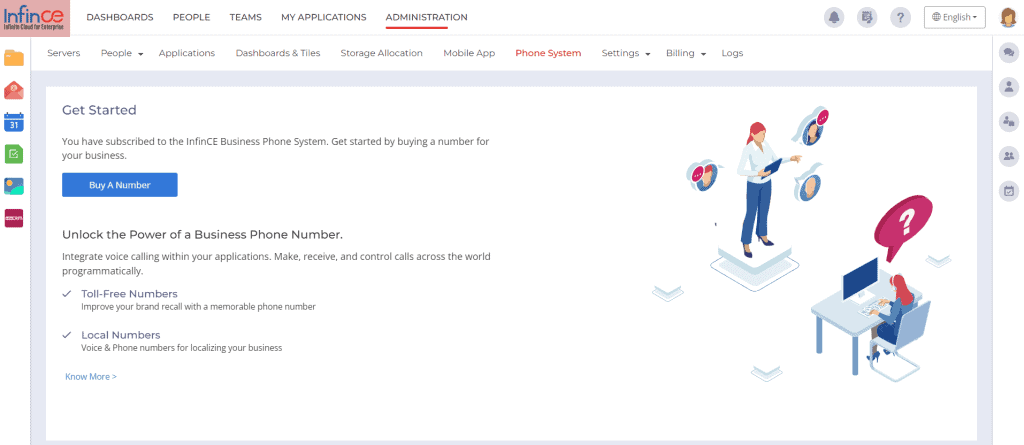
Task: Switch to the Applications tab
Action: (x=187, y=54)
